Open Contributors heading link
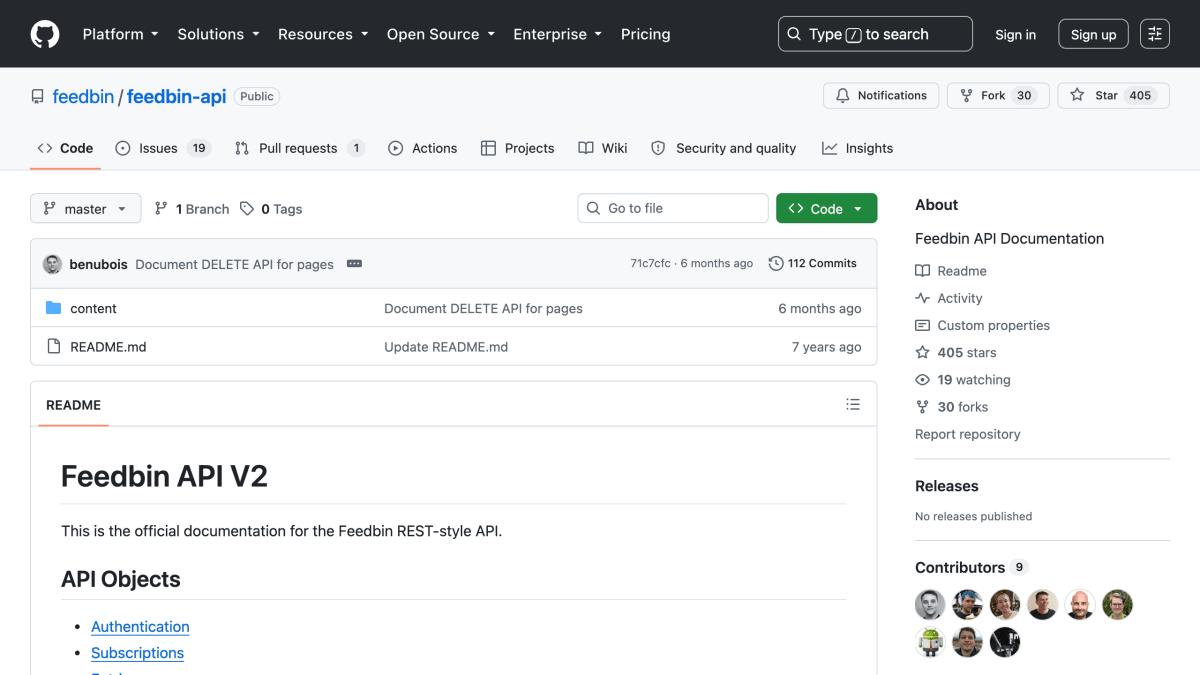Viewport: 1200px width, 675px height. [971, 567]
